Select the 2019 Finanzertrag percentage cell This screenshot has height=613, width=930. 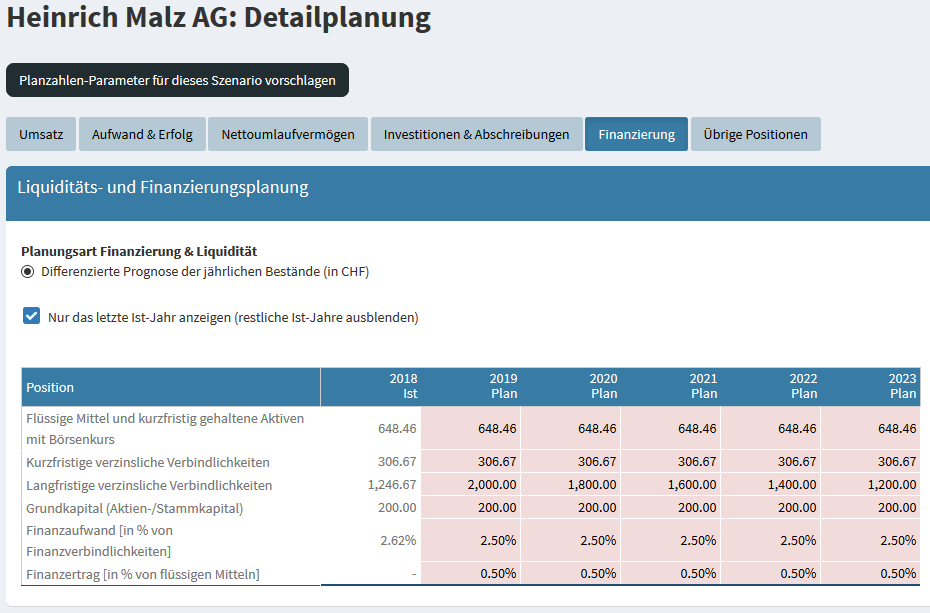pos(471,573)
